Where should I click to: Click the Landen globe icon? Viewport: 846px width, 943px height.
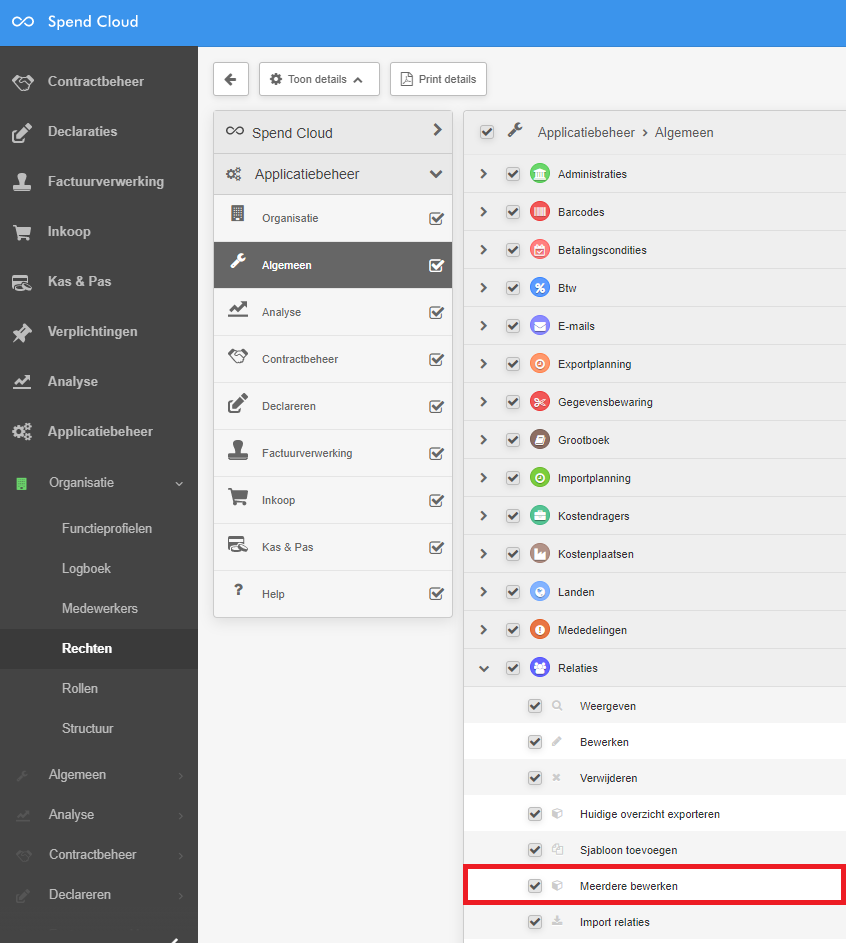pyautogui.click(x=540, y=592)
